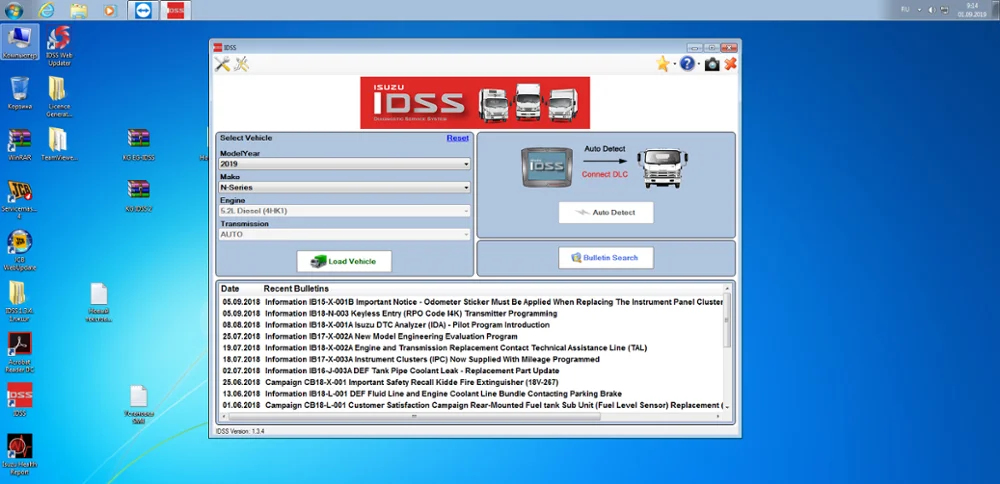This screenshot has width=1000, height=484.
Task: Click the white truck image in Auto Detect panel
Action: pyautogui.click(x=663, y=168)
